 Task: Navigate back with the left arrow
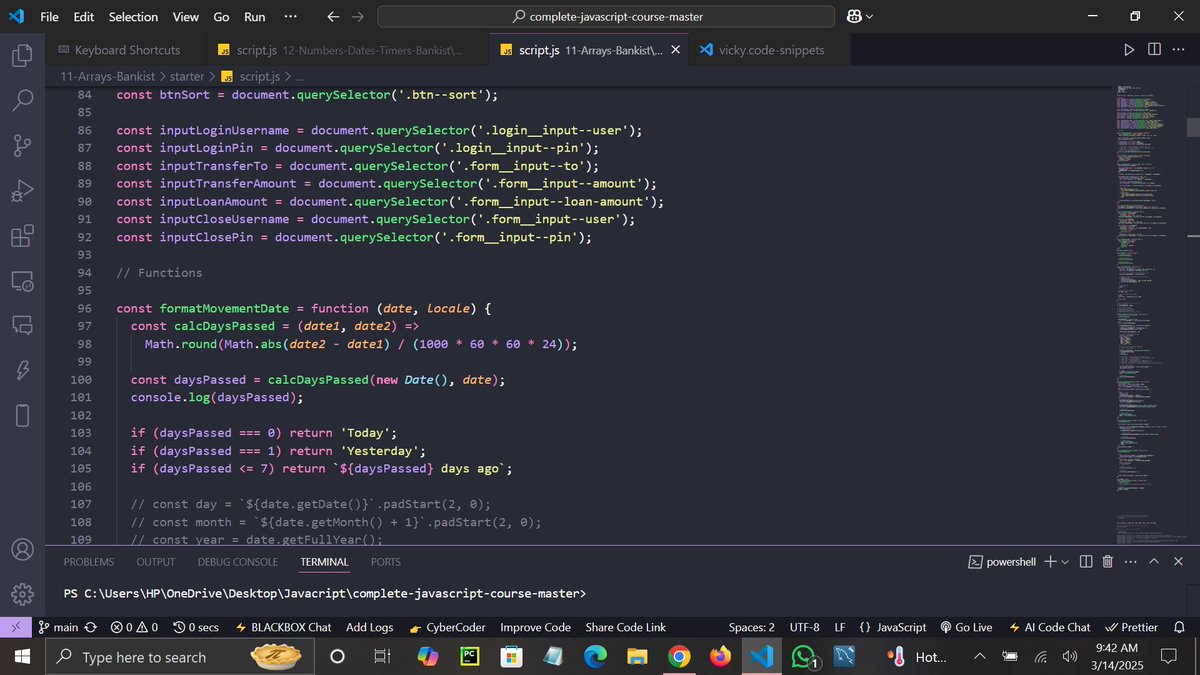(x=334, y=17)
